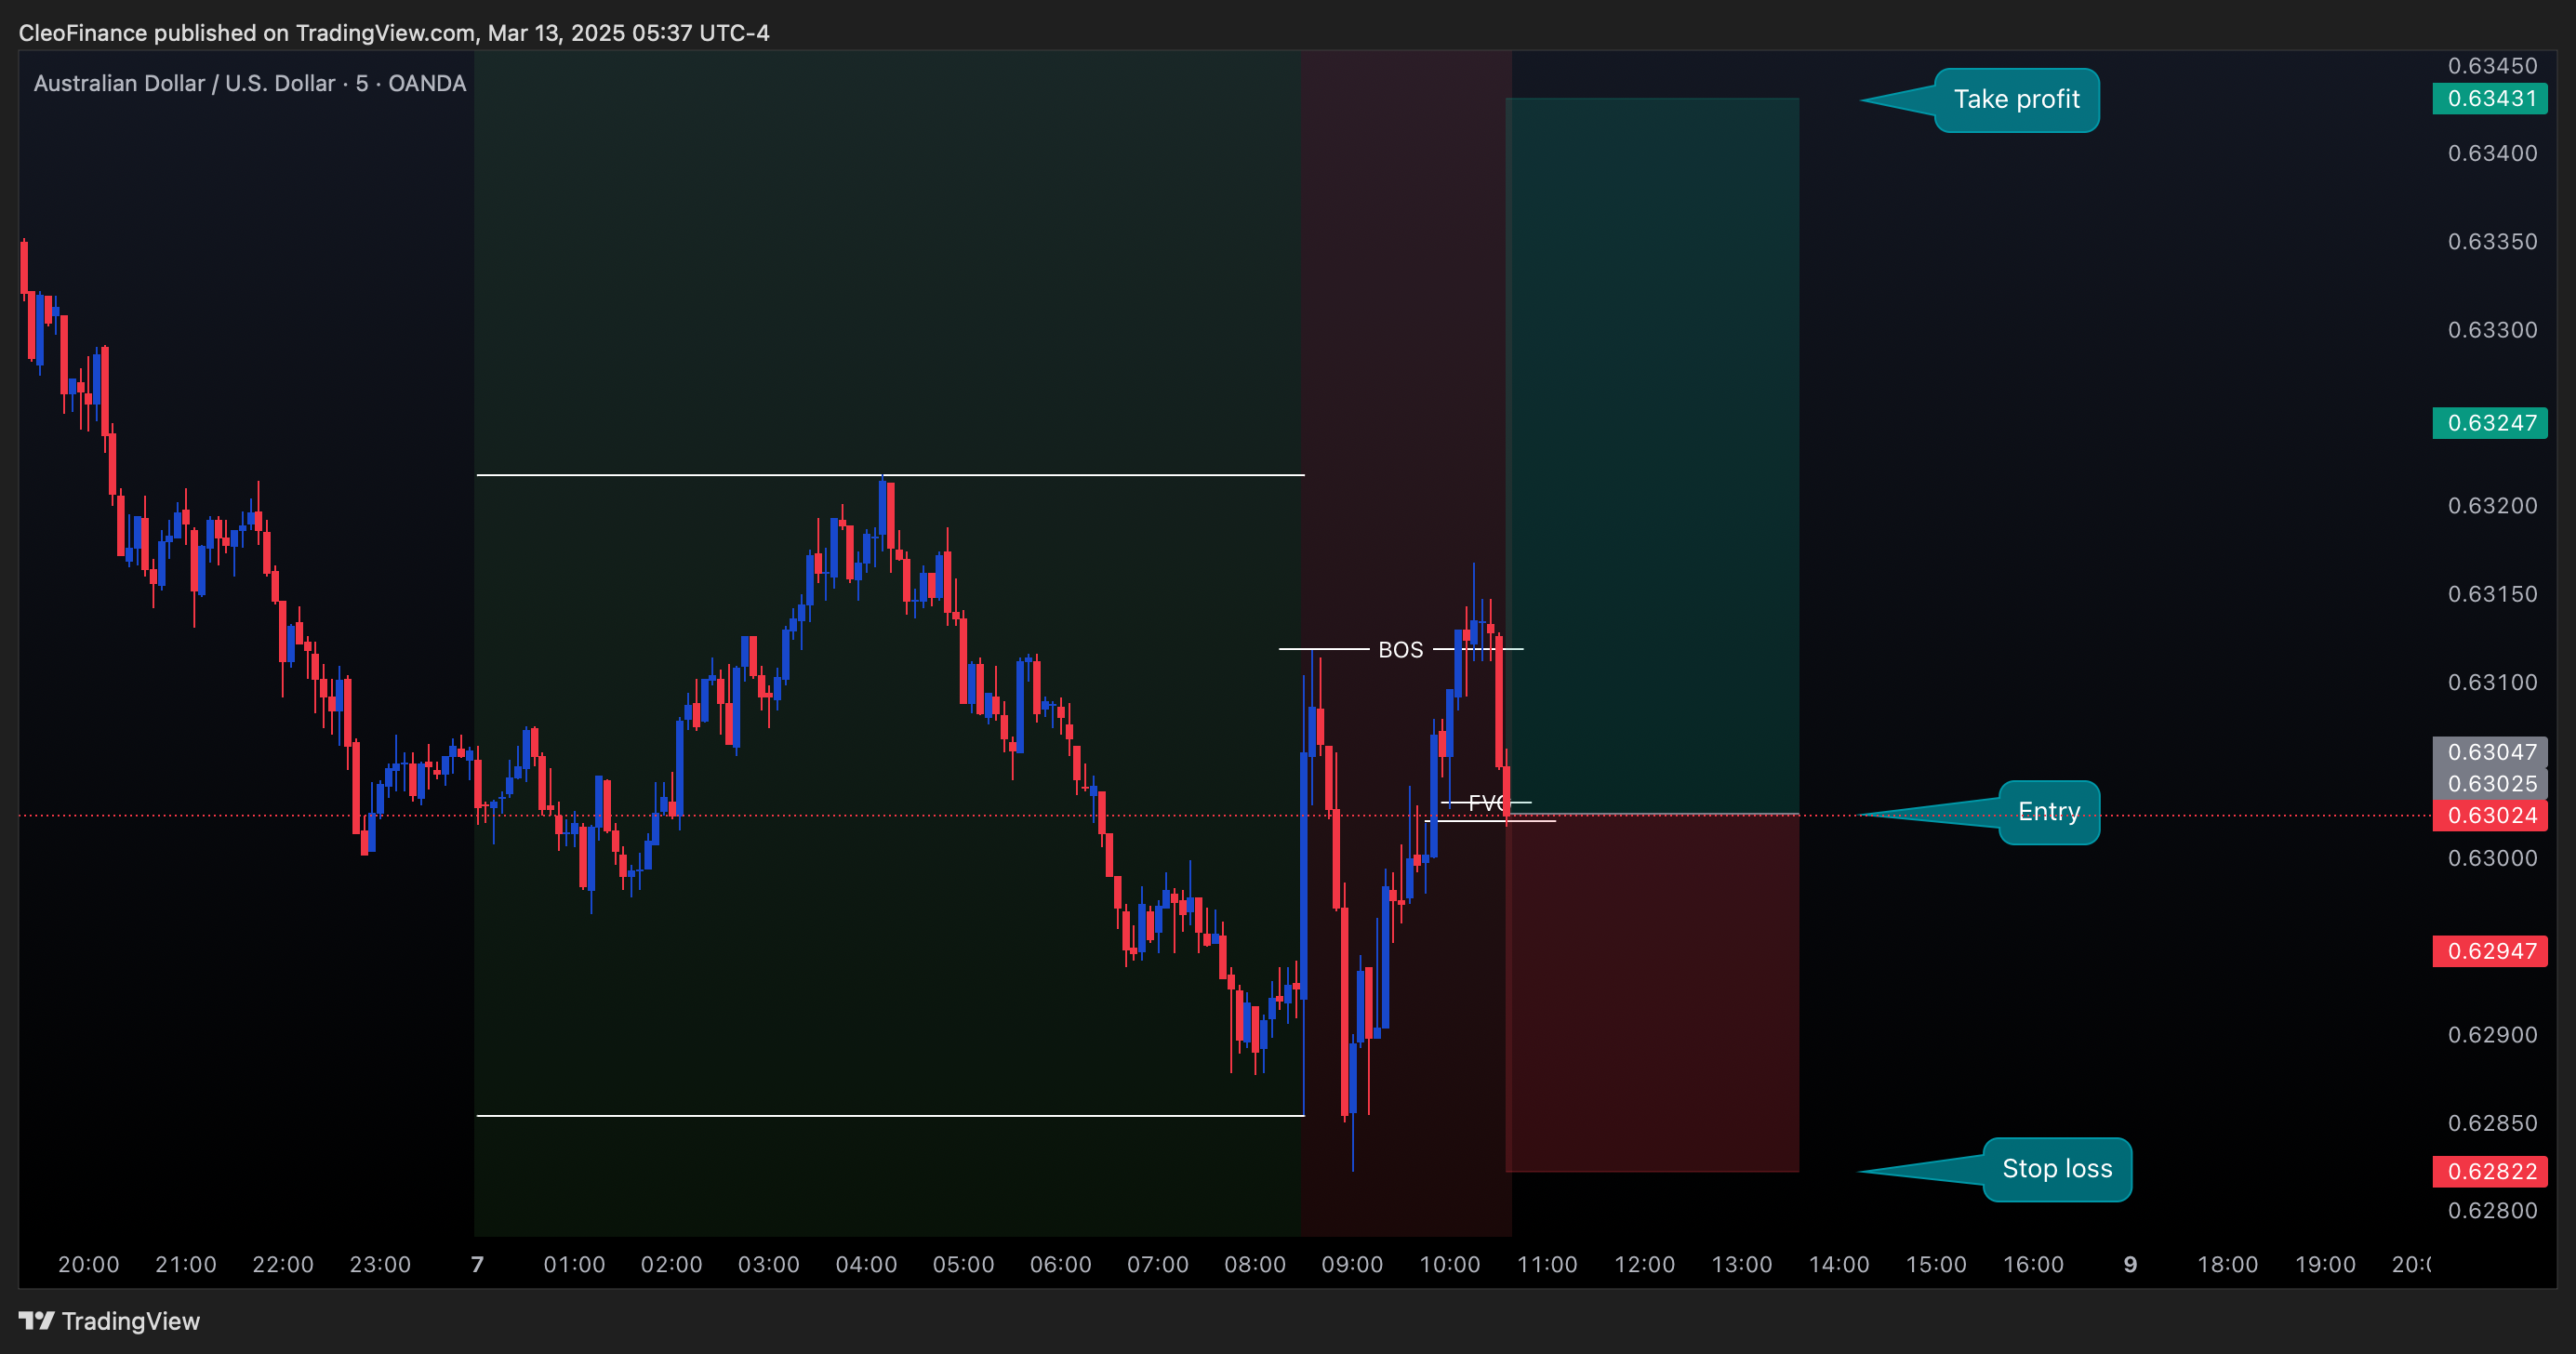Click the 11:00 time axis label
This screenshot has height=1354, width=2576.
[1547, 1265]
